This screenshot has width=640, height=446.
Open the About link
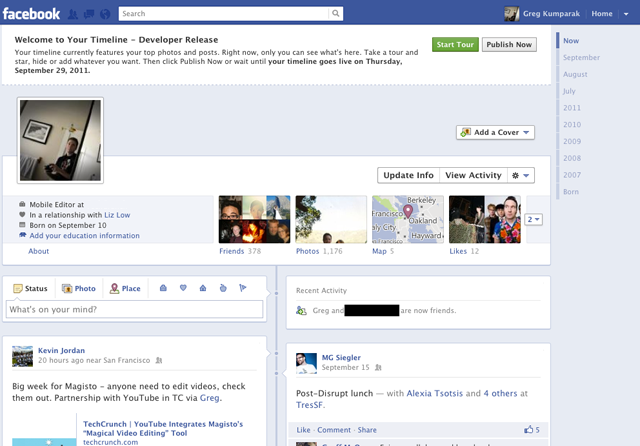pos(38,251)
